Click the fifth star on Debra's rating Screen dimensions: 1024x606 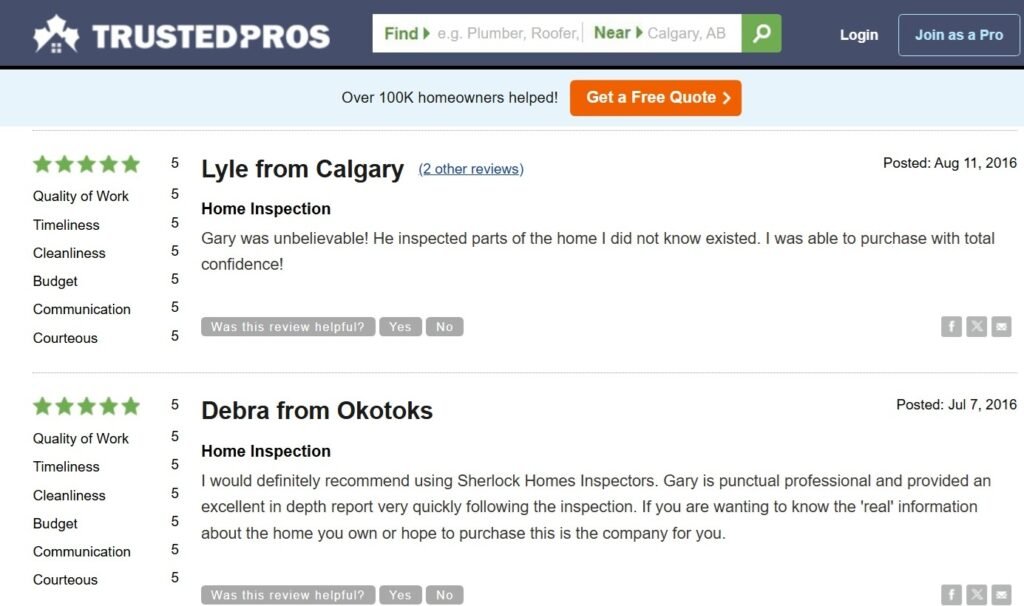(129, 406)
